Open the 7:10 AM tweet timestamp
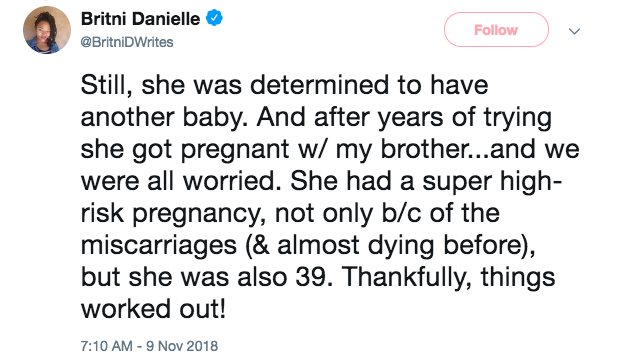This screenshot has width=618, height=364. [106, 346]
